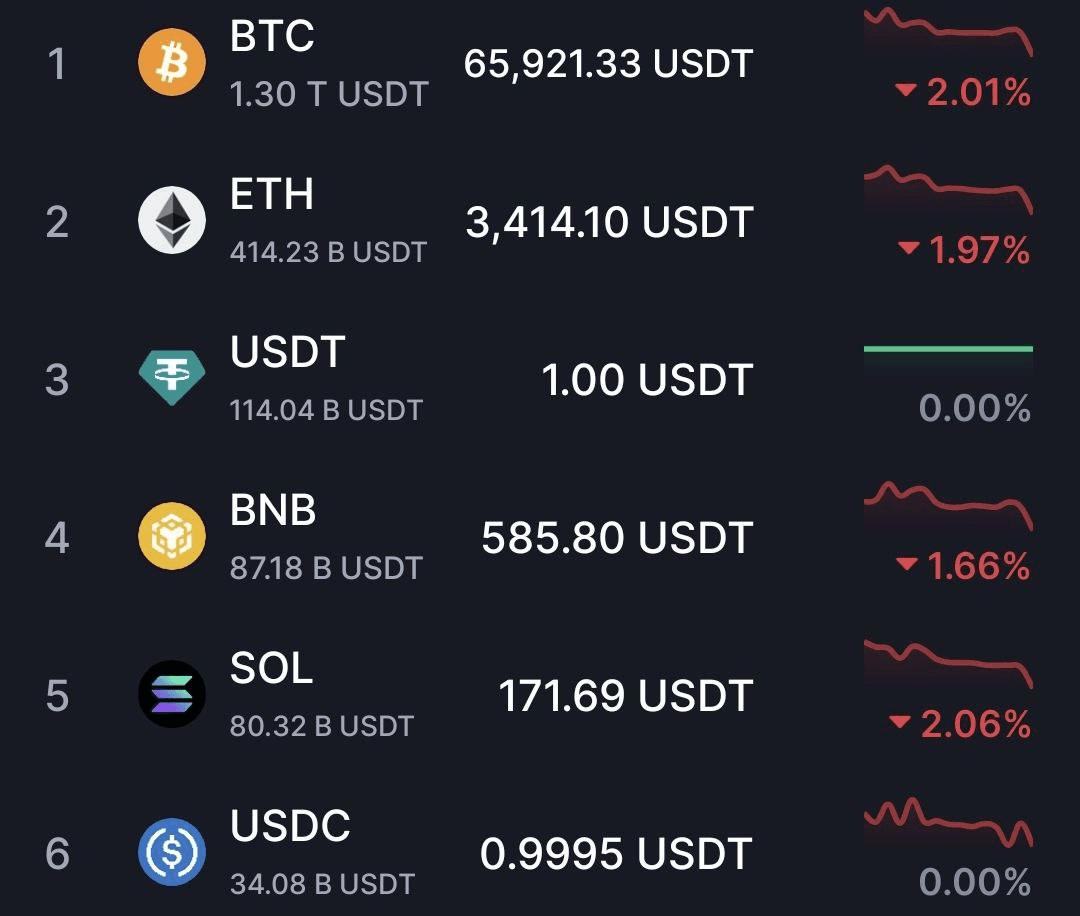Screen dimensions: 1080x916
Task: Select the SOL ticker name
Action: tap(271, 668)
